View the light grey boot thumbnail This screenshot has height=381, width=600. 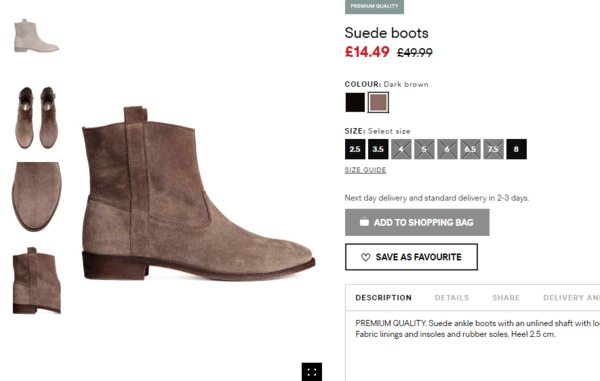[36, 36]
